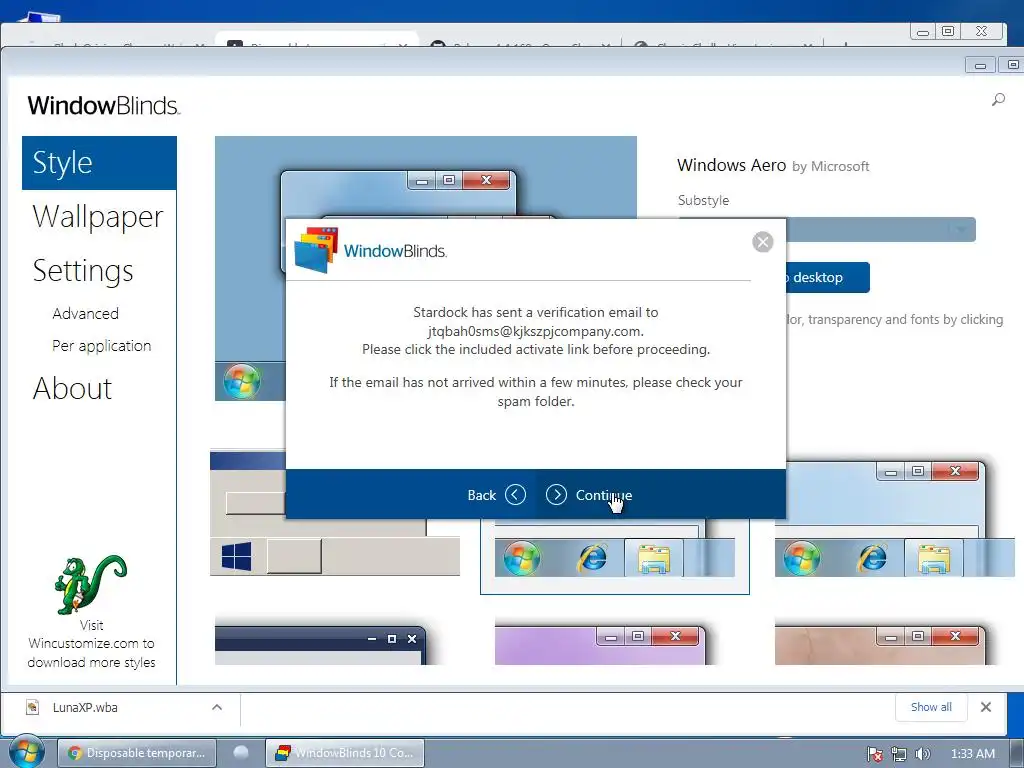Click Continue in the verification dialog
The height and width of the screenshot is (768, 1024).
click(588, 495)
